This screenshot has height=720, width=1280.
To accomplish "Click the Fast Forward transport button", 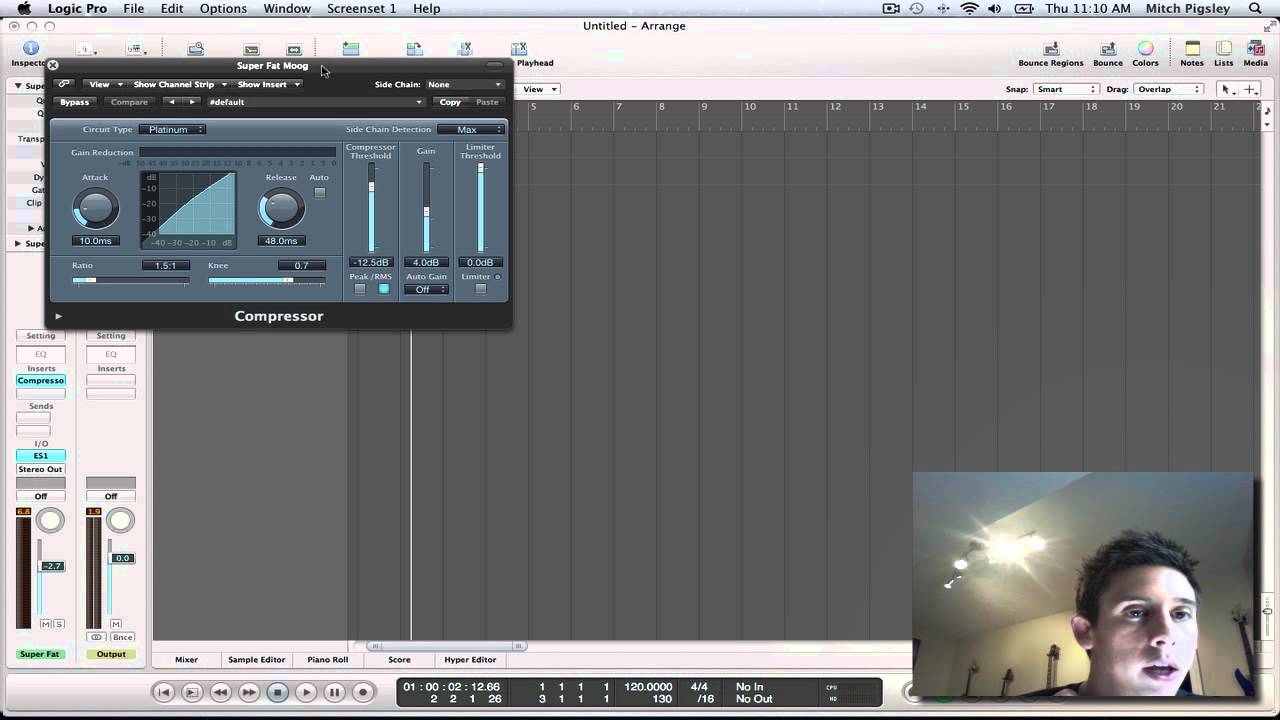I will pyautogui.click(x=249, y=691).
